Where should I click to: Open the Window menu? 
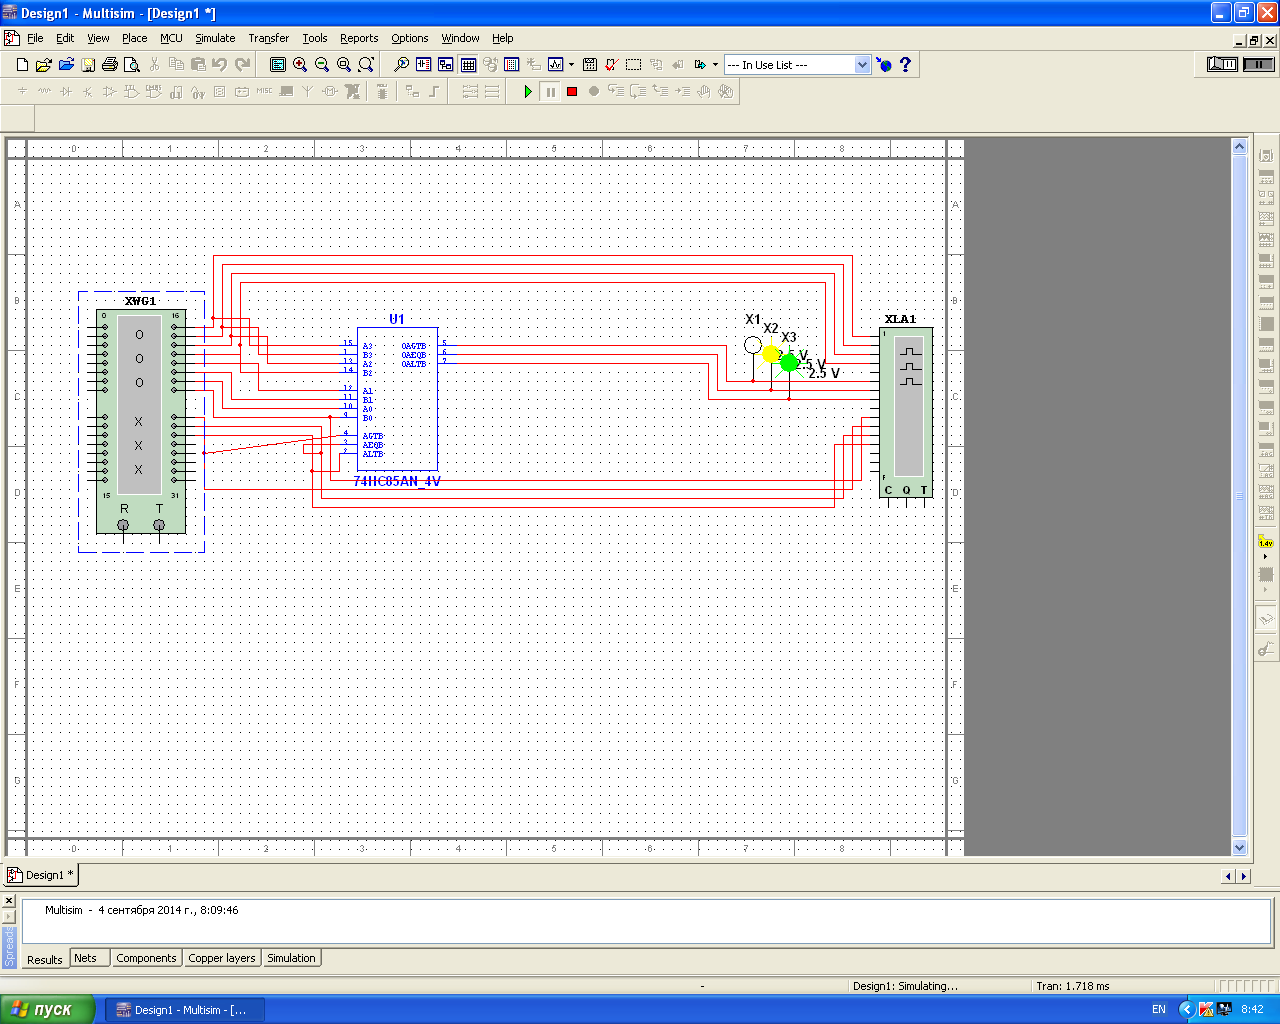click(461, 38)
